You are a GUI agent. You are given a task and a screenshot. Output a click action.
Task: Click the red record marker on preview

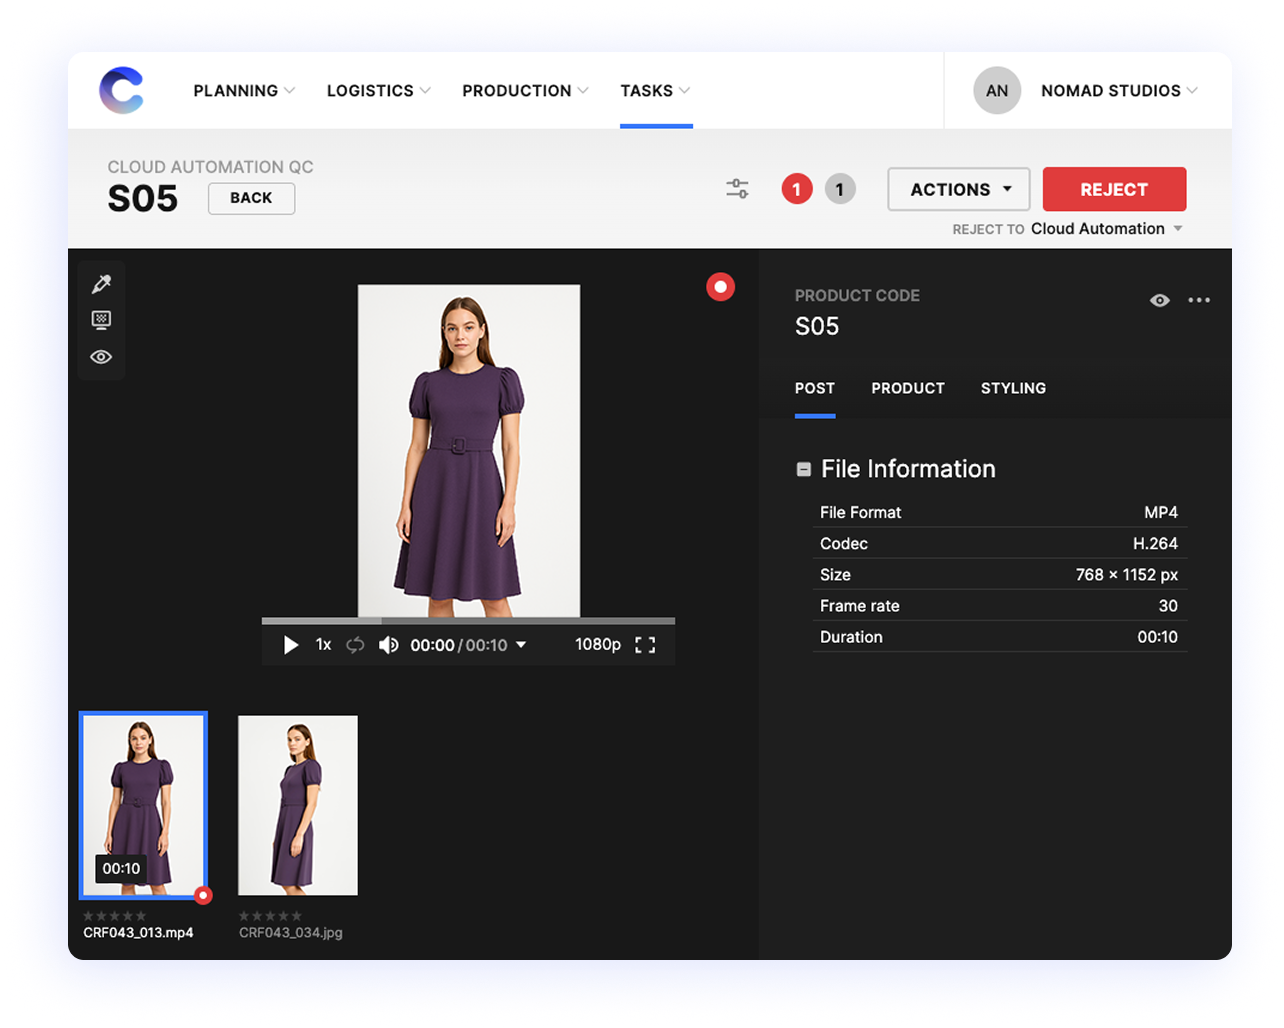point(720,288)
